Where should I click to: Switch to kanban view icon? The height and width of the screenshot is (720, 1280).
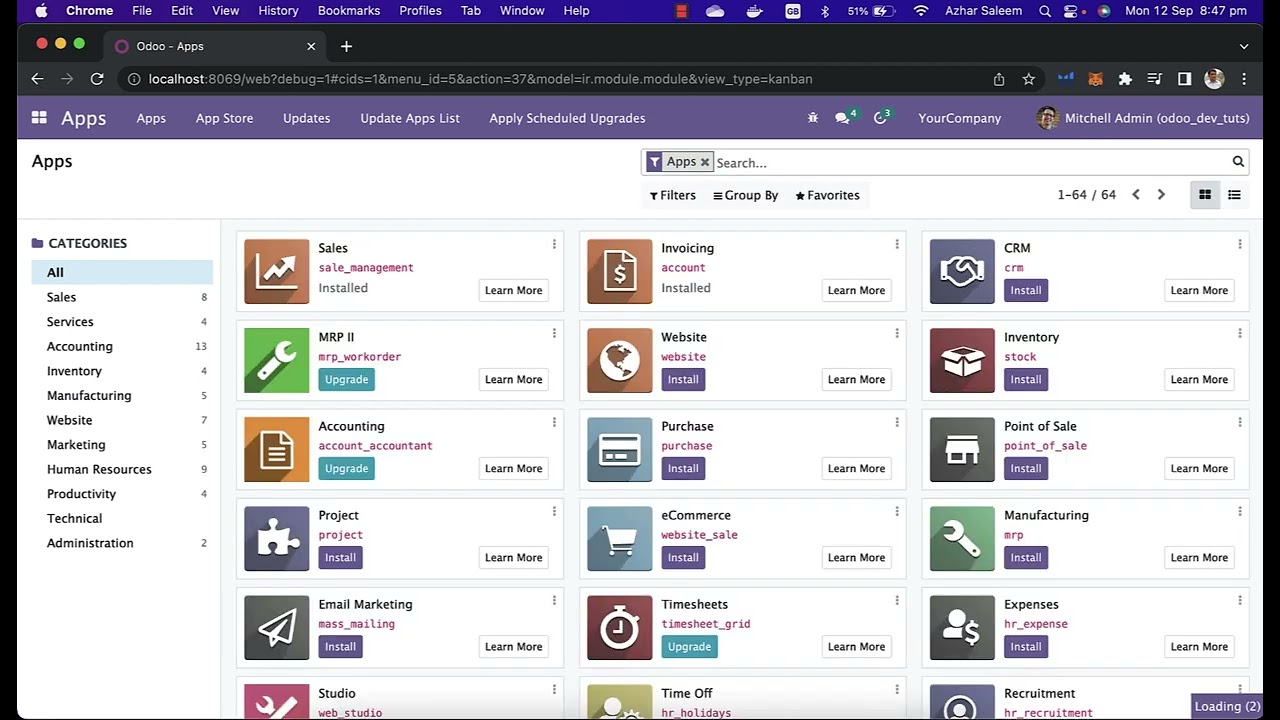click(1205, 195)
